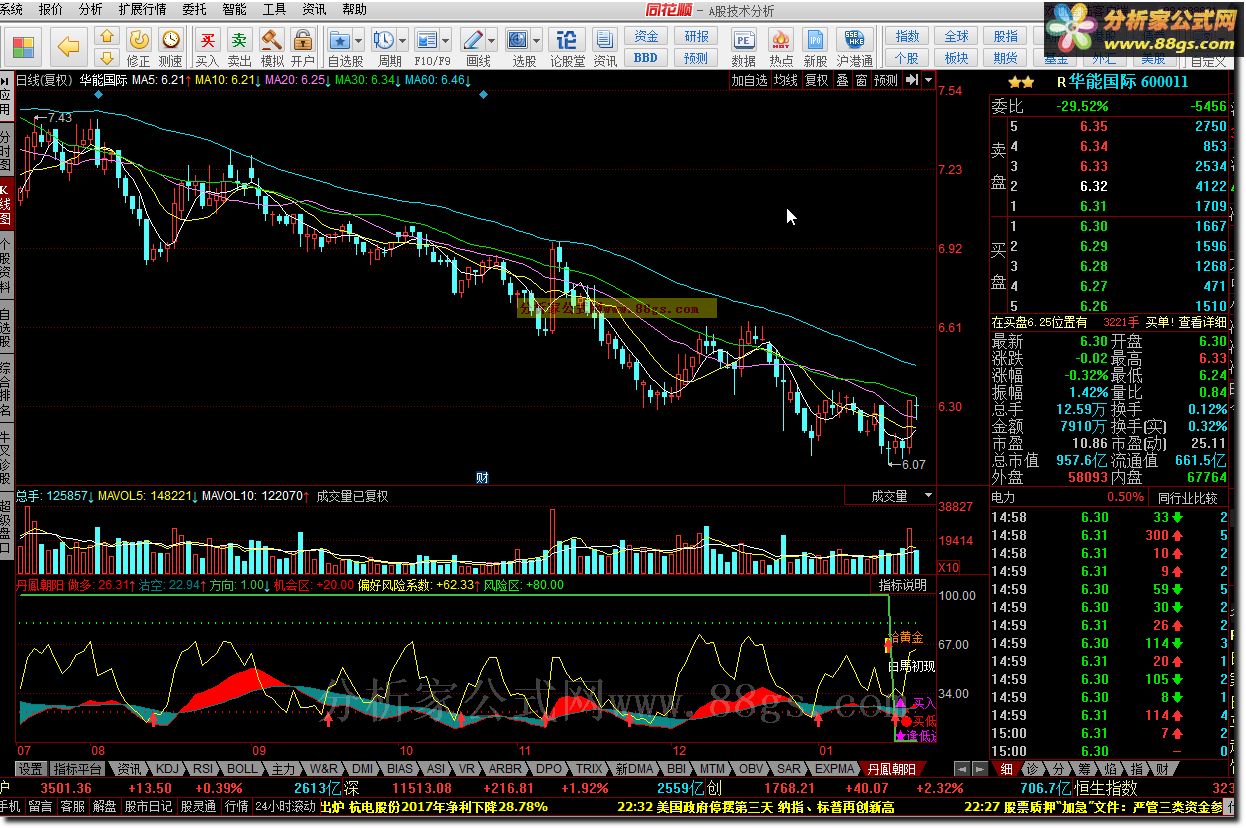The image size is (1246, 828).
Task: Select the 细 detail tab
Action: [x=1006, y=769]
